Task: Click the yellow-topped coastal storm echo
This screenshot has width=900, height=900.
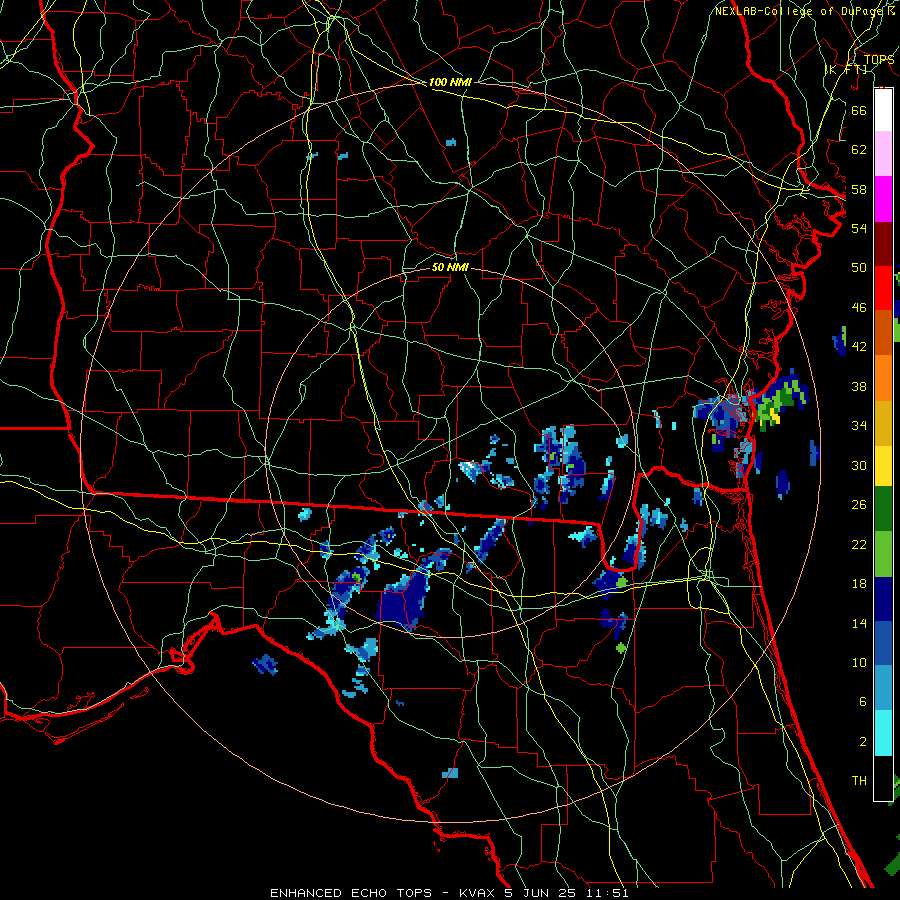Action: point(781,402)
